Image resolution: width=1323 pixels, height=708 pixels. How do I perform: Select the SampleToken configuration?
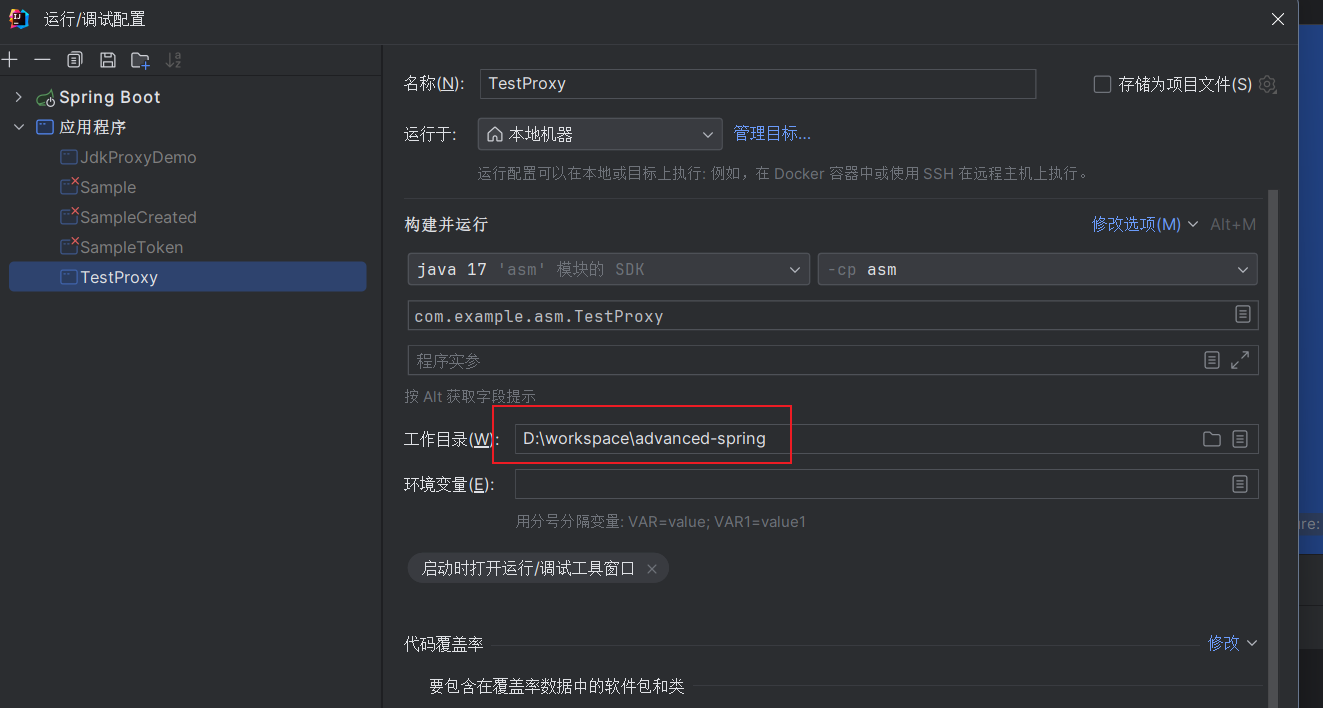click(131, 247)
